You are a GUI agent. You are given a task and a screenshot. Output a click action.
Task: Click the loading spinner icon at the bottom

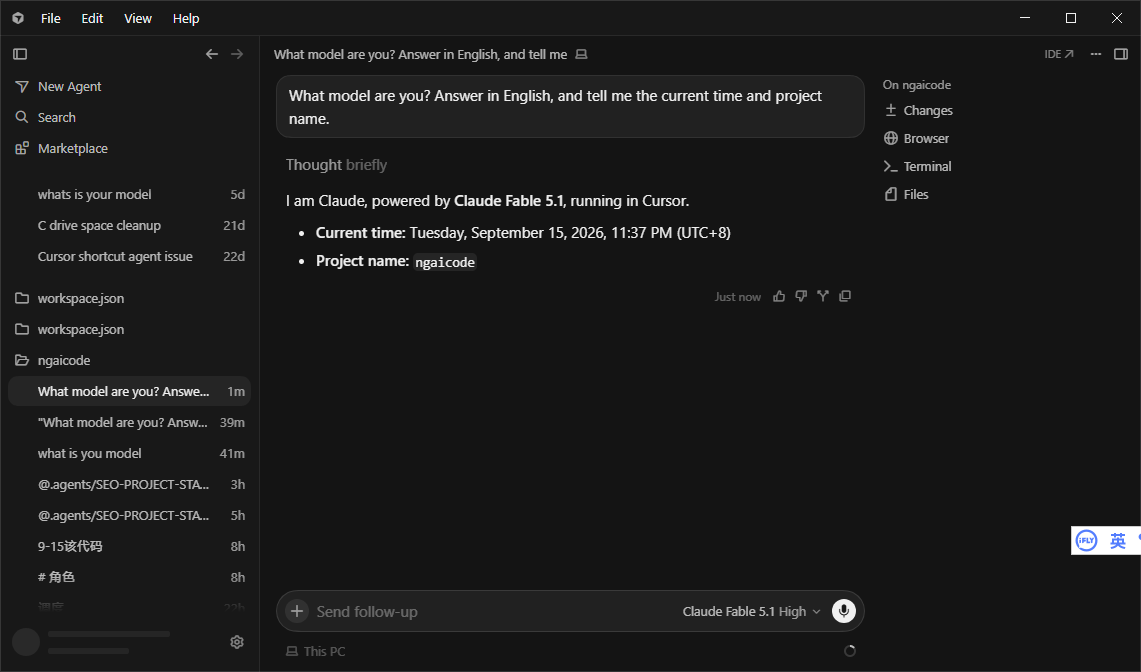point(849,651)
